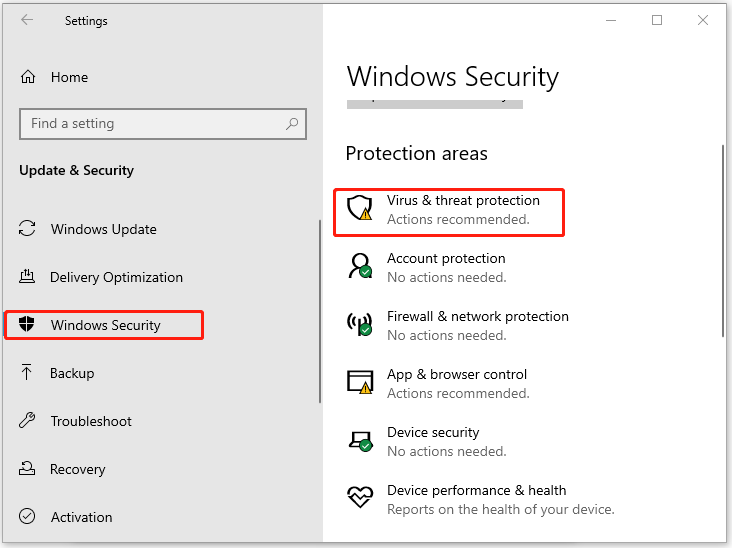The image size is (732, 548).
Task: Click the search magnifier icon
Action: pos(292,124)
